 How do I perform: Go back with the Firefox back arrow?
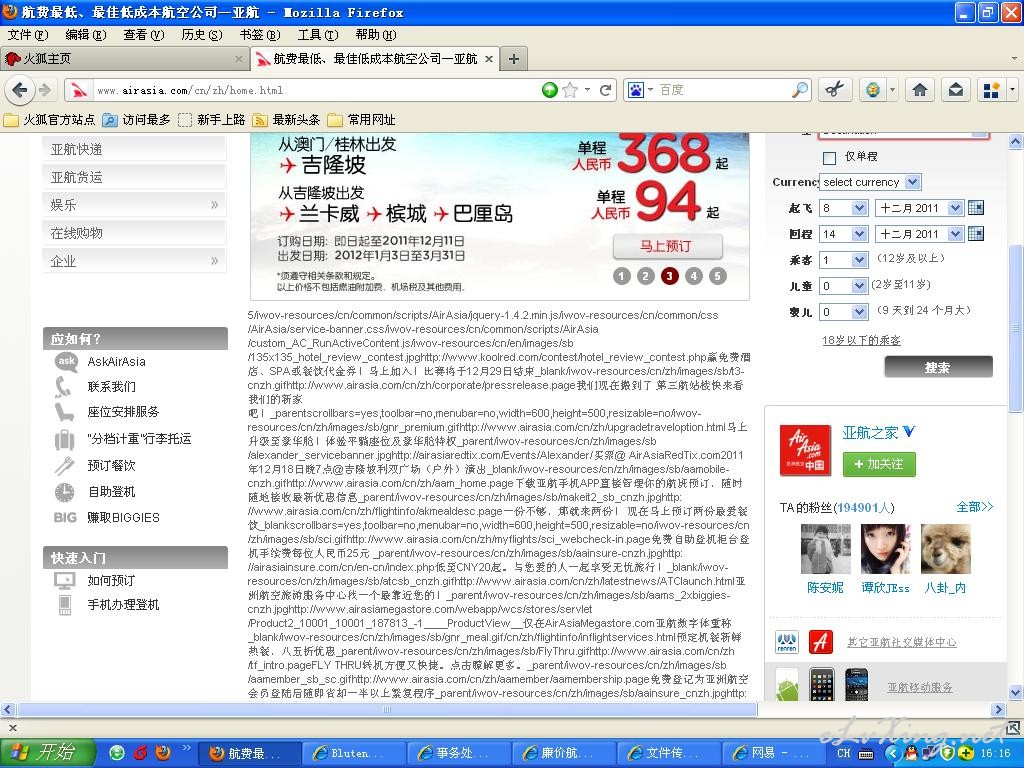(20, 89)
